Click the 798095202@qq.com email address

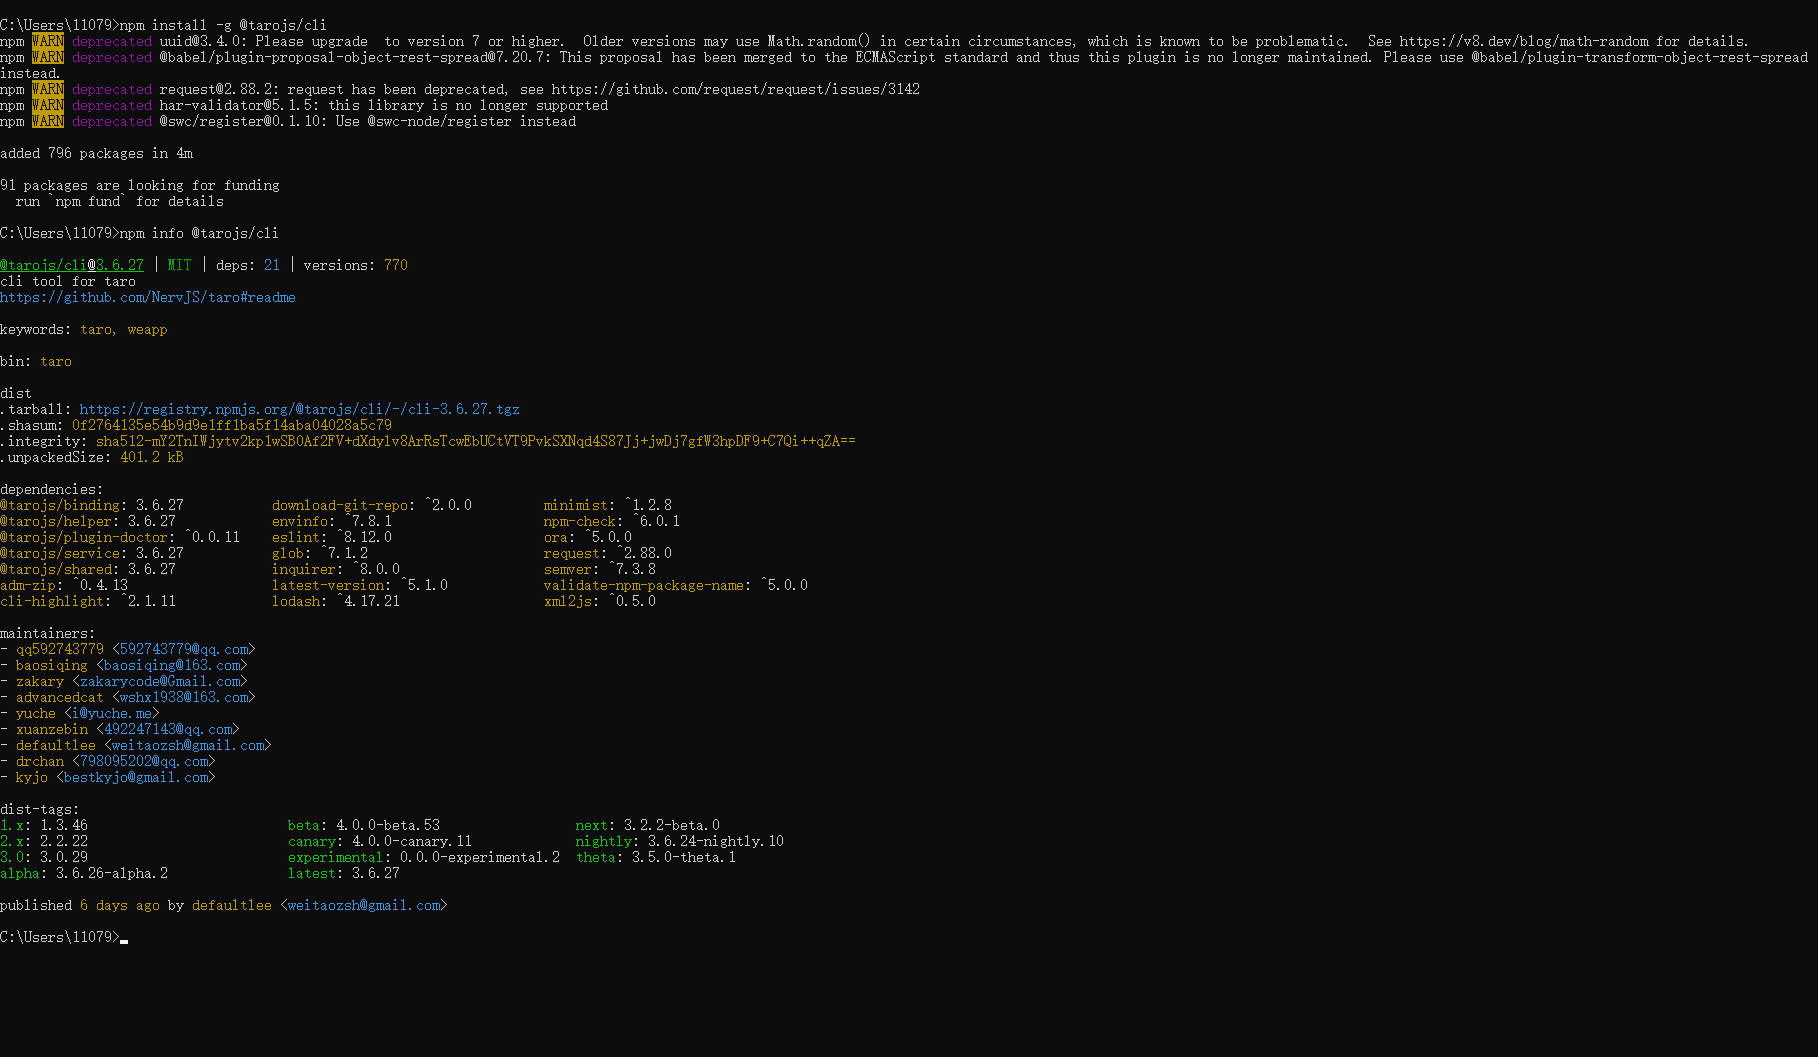(x=144, y=761)
